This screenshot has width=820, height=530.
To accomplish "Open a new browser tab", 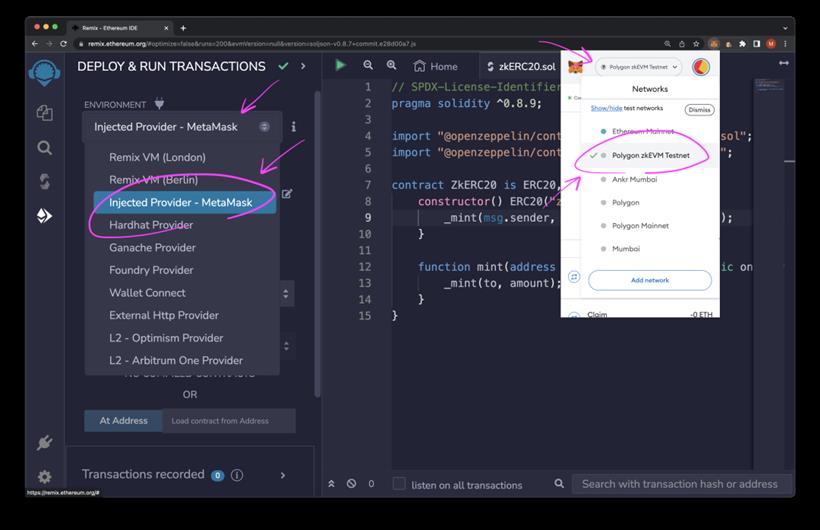I will [x=183, y=28].
